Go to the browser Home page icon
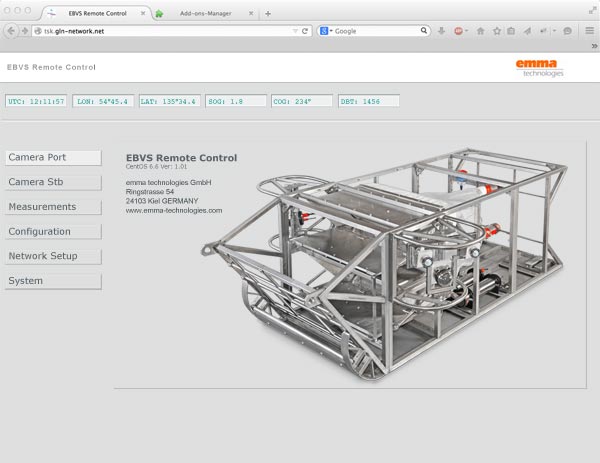This screenshot has height=463, width=600. pyautogui.click(x=481, y=31)
